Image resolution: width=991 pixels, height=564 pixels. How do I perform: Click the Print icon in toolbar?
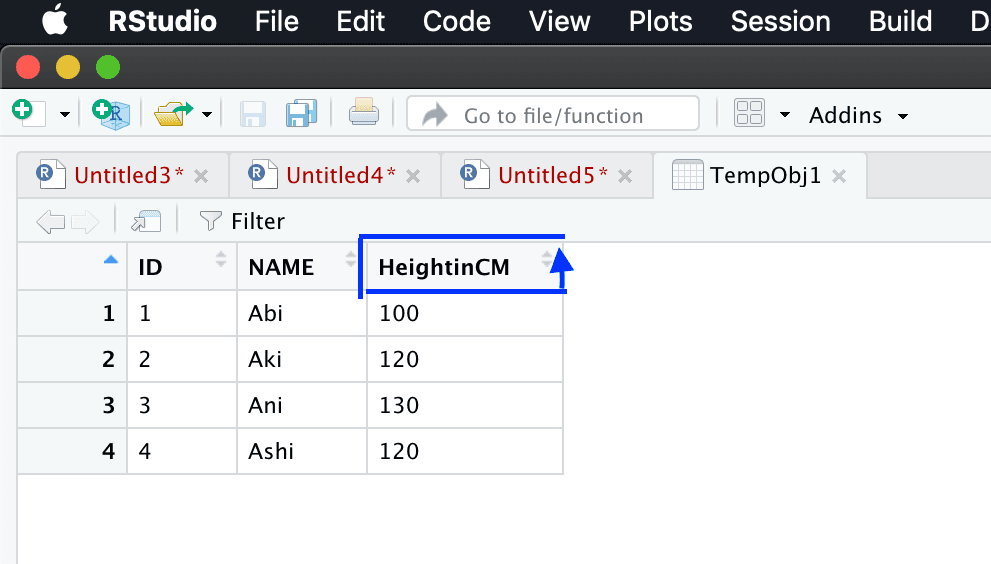coord(363,112)
